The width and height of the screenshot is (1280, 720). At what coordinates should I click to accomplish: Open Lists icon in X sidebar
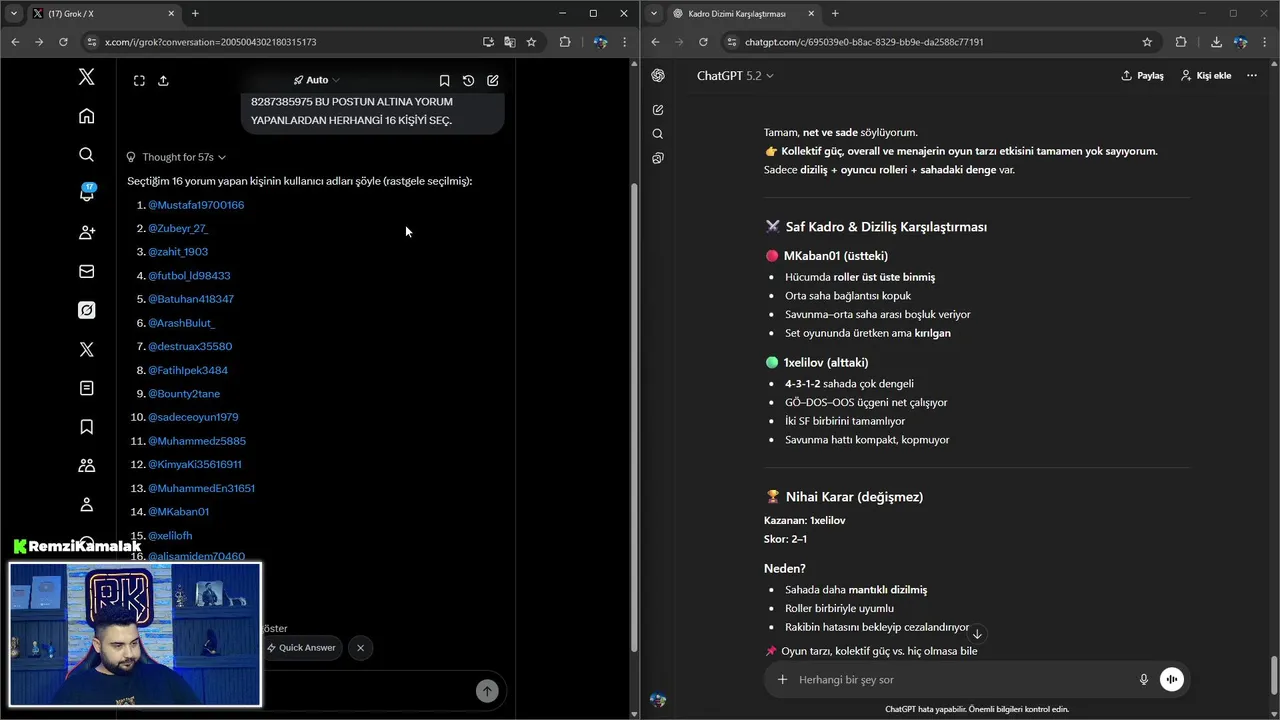coord(87,388)
